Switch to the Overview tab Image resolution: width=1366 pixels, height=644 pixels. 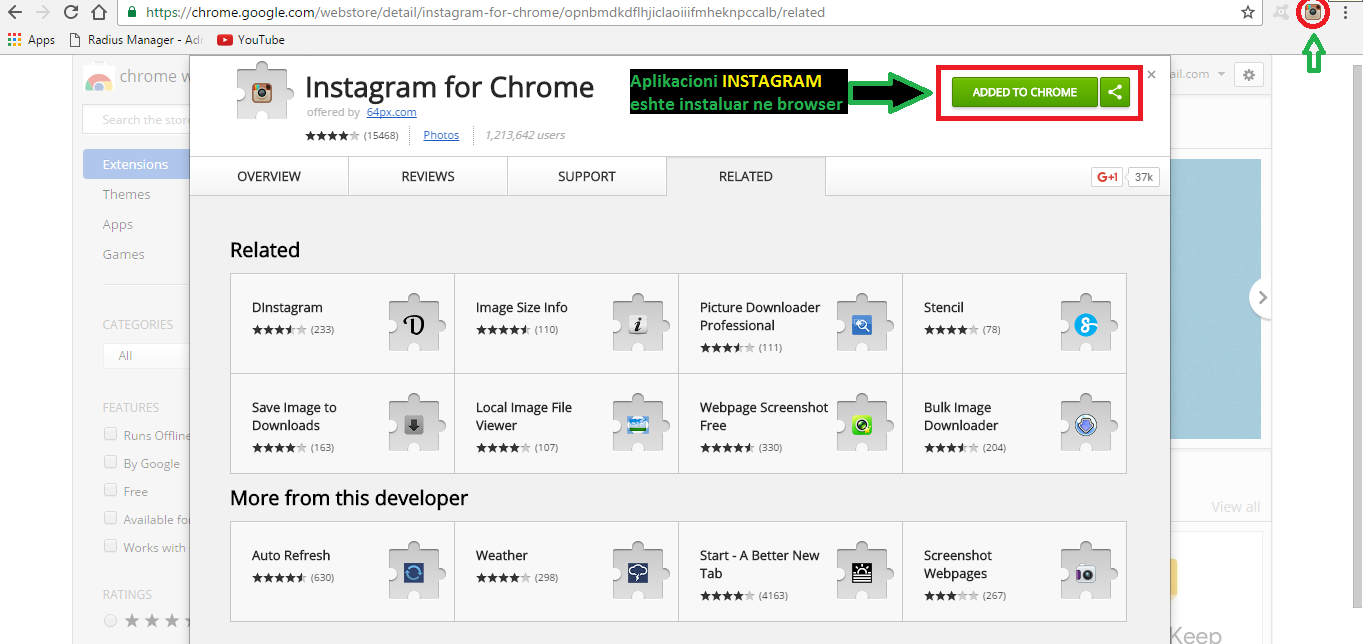[269, 176]
